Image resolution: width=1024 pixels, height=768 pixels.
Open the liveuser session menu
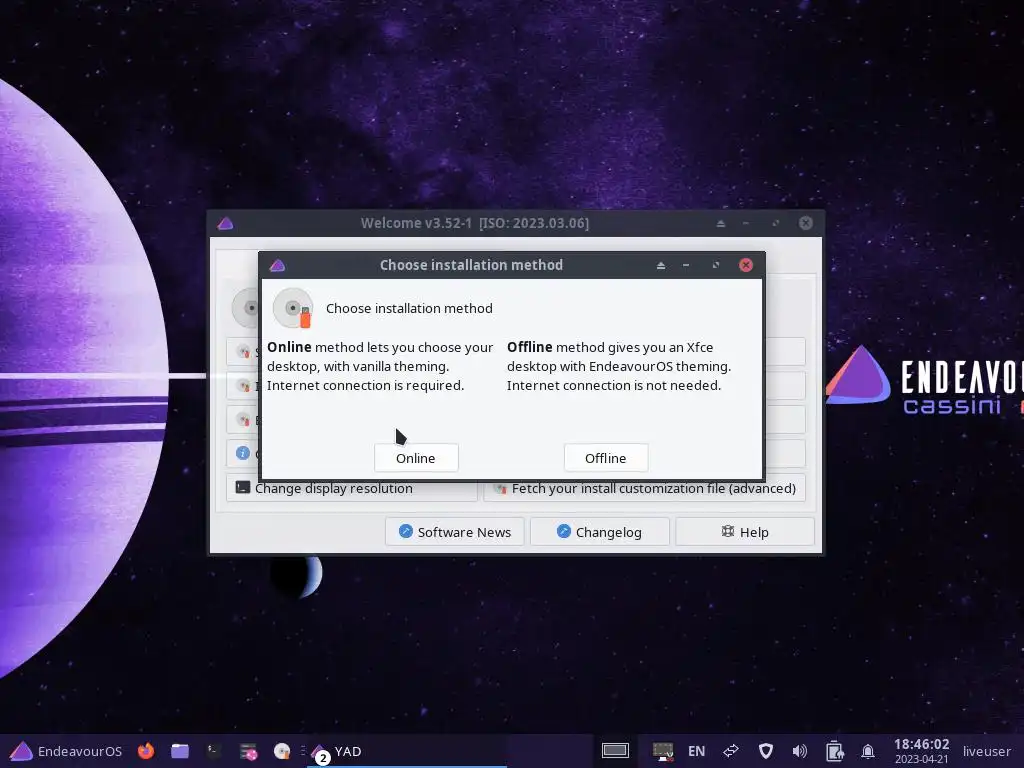[x=986, y=751]
